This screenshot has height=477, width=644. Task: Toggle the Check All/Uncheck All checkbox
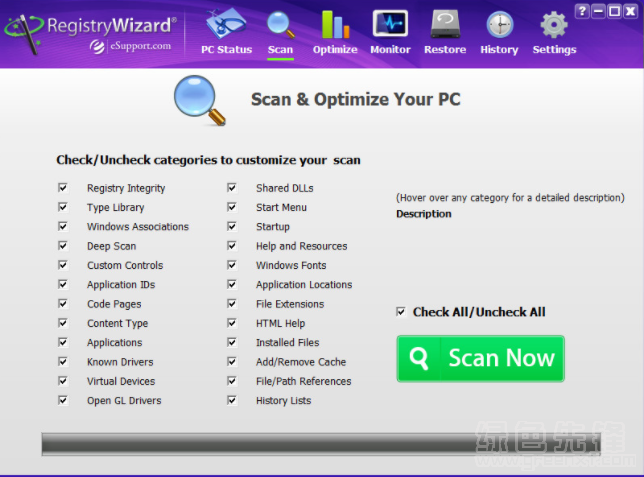(x=401, y=312)
